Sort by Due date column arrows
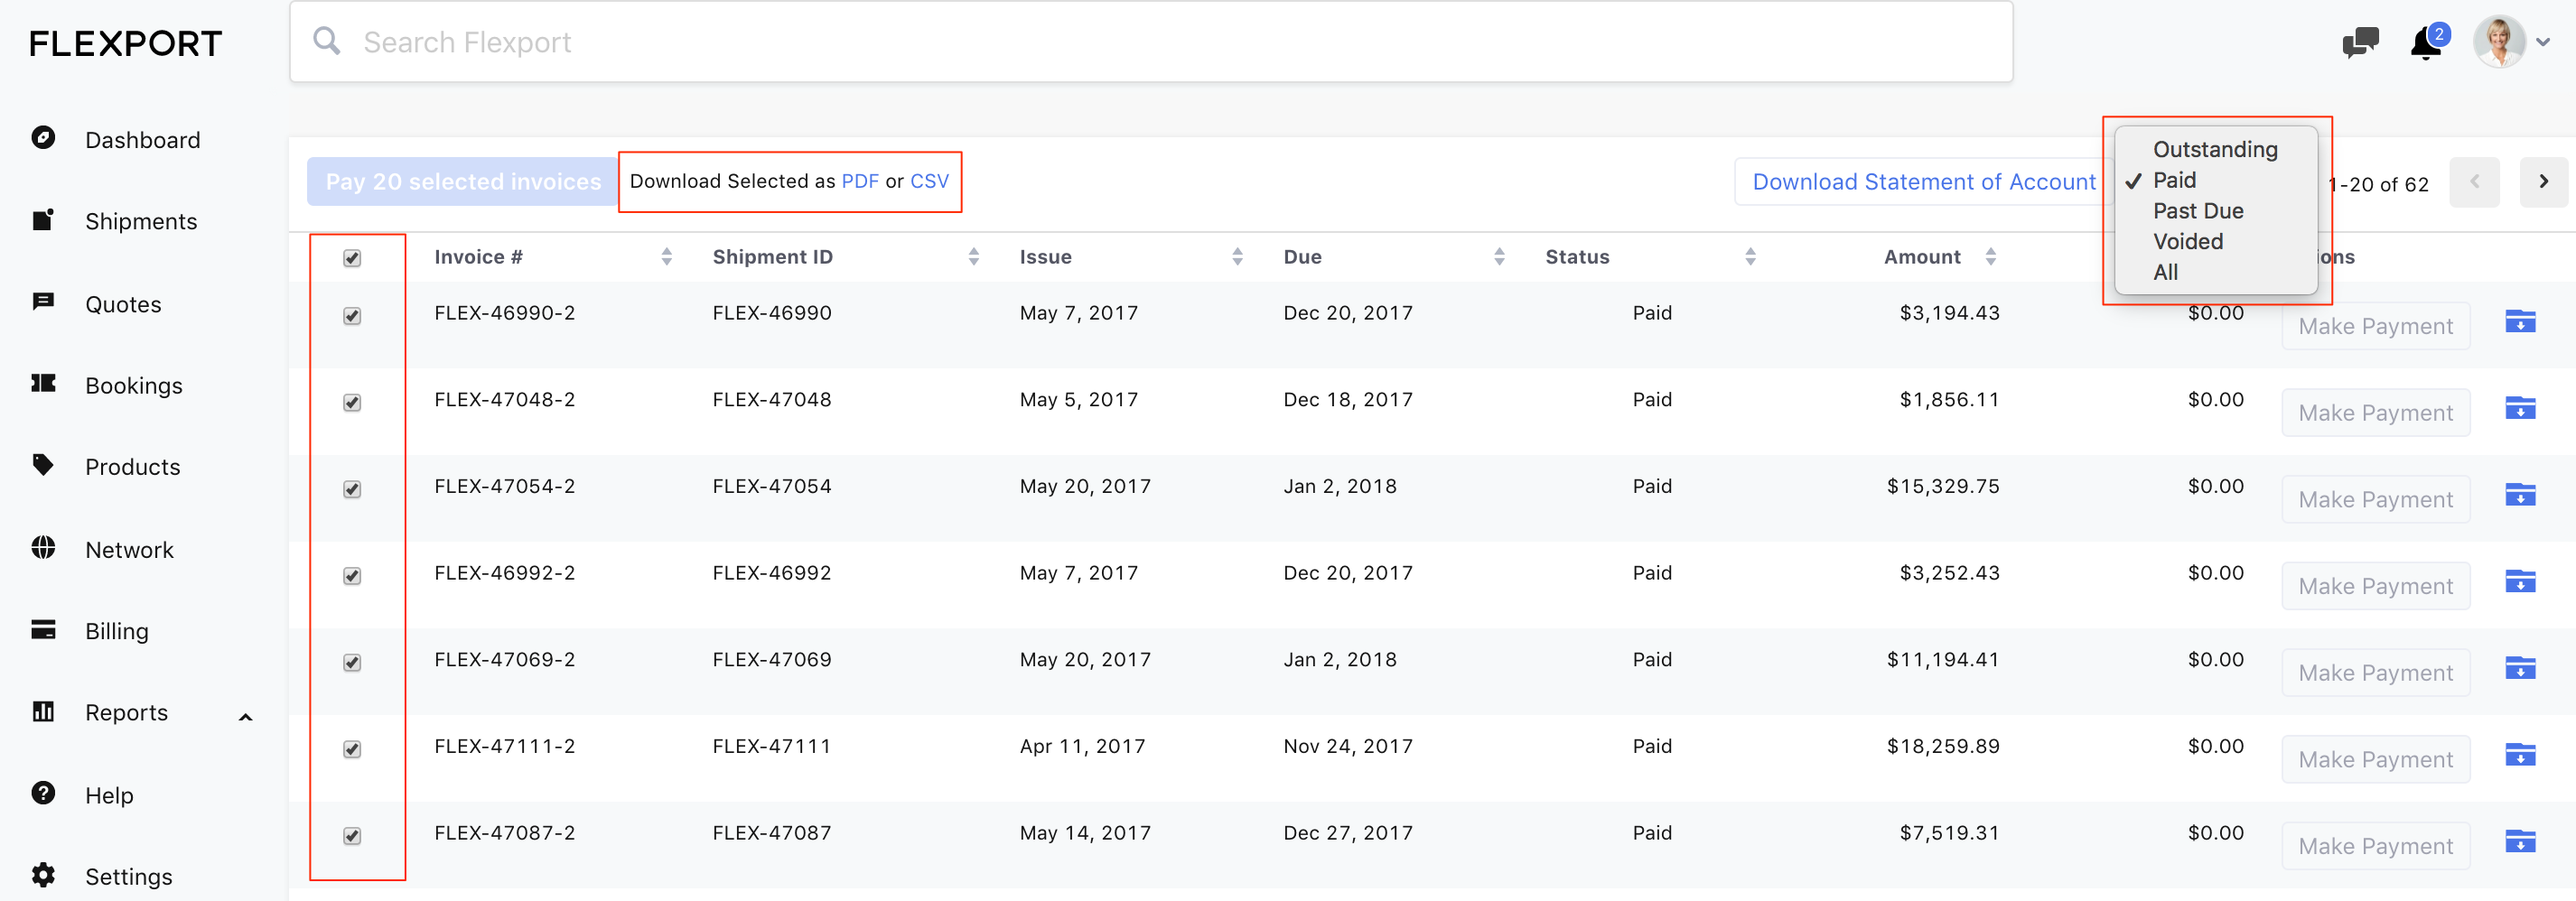 click(x=1500, y=257)
